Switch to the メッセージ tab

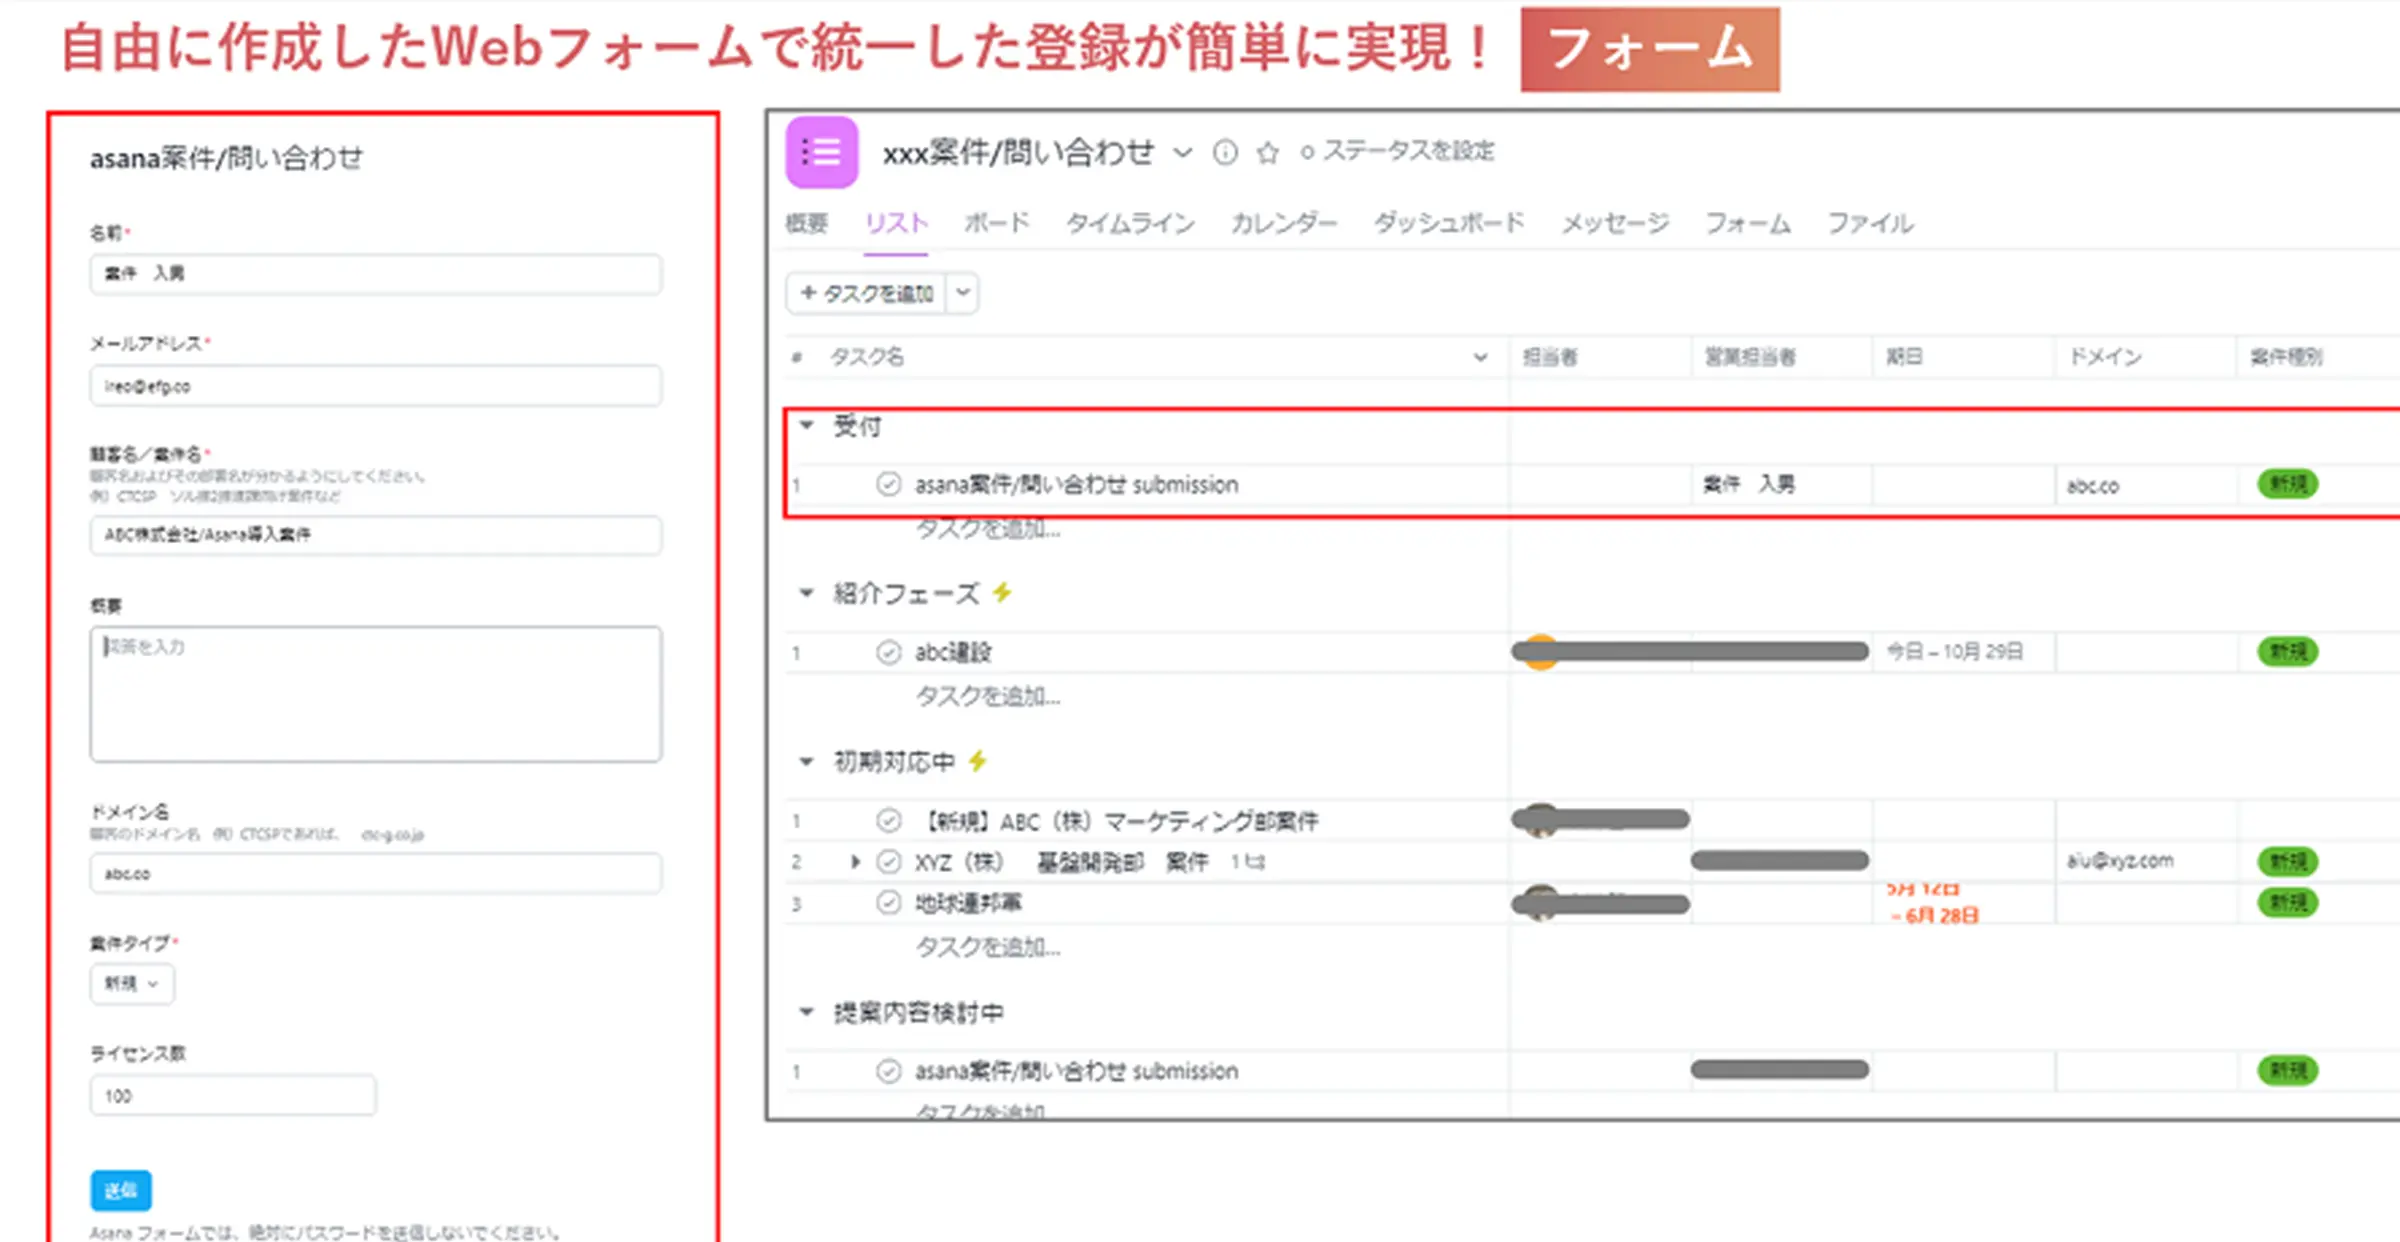point(1615,223)
